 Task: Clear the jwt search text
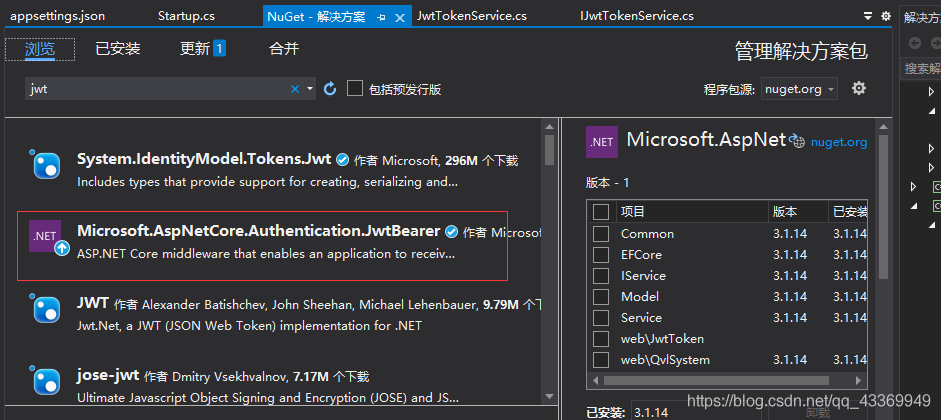tap(295, 89)
